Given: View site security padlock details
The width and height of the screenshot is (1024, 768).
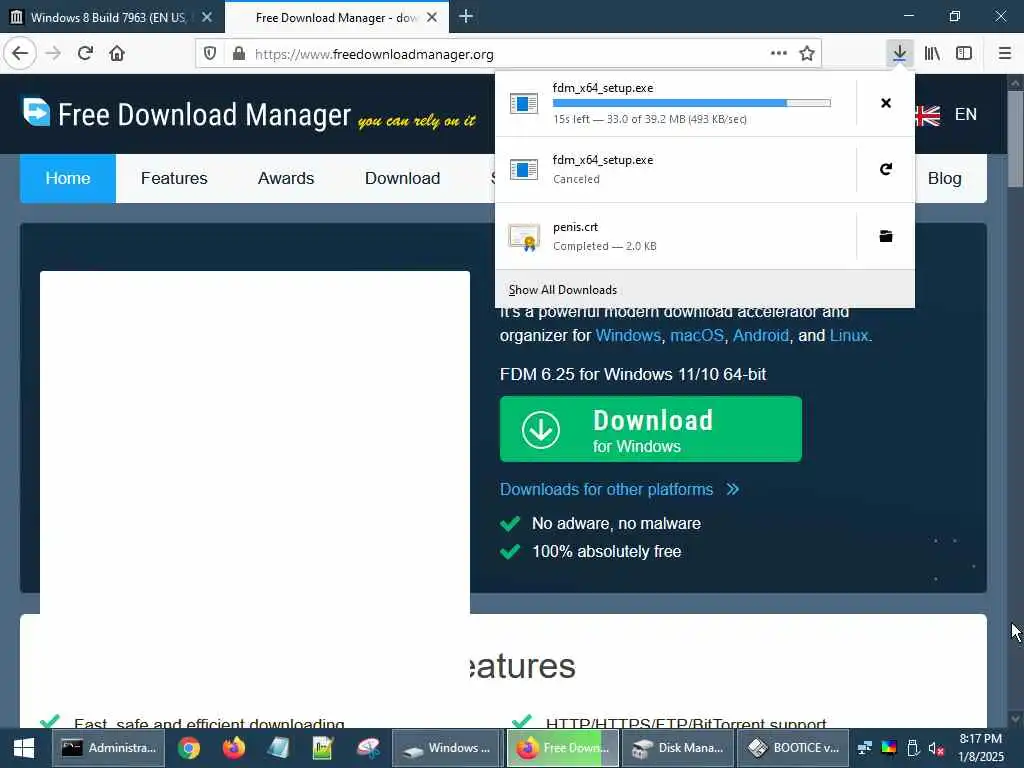Looking at the screenshot, I should (x=239, y=54).
